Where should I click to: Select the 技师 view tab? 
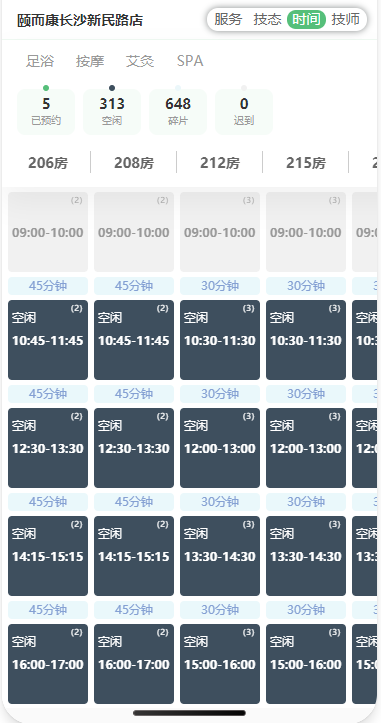pyautogui.click(x=345, y=19)
